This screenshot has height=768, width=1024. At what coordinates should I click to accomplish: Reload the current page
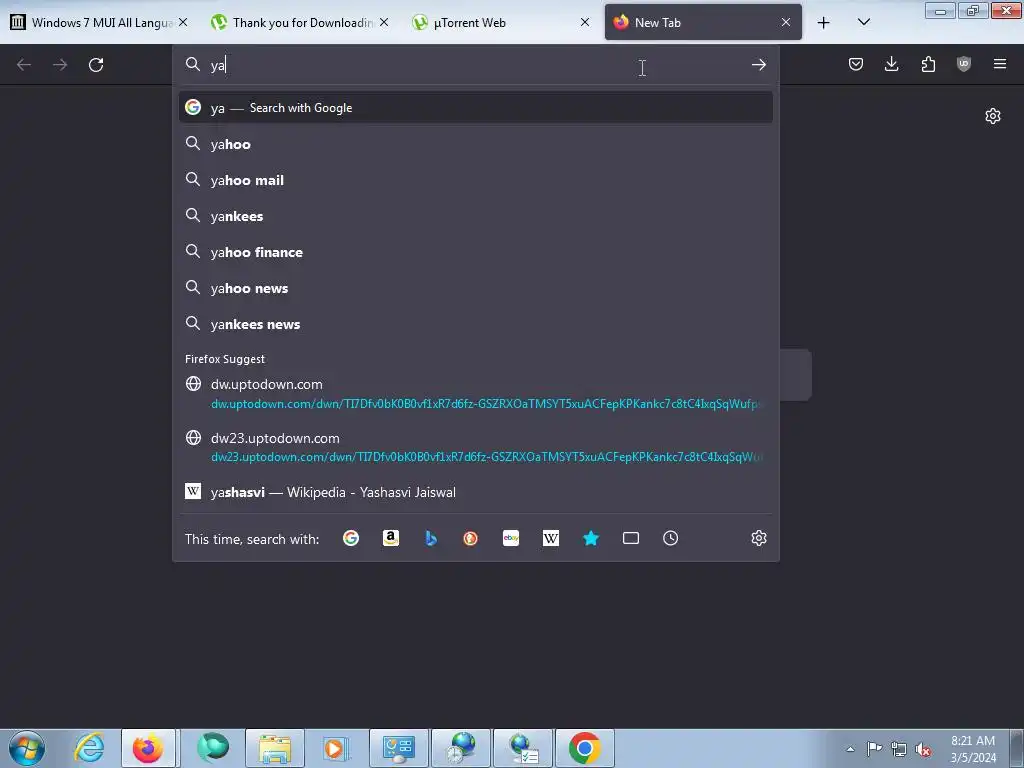pyautogui.click(x=96, y=65)
